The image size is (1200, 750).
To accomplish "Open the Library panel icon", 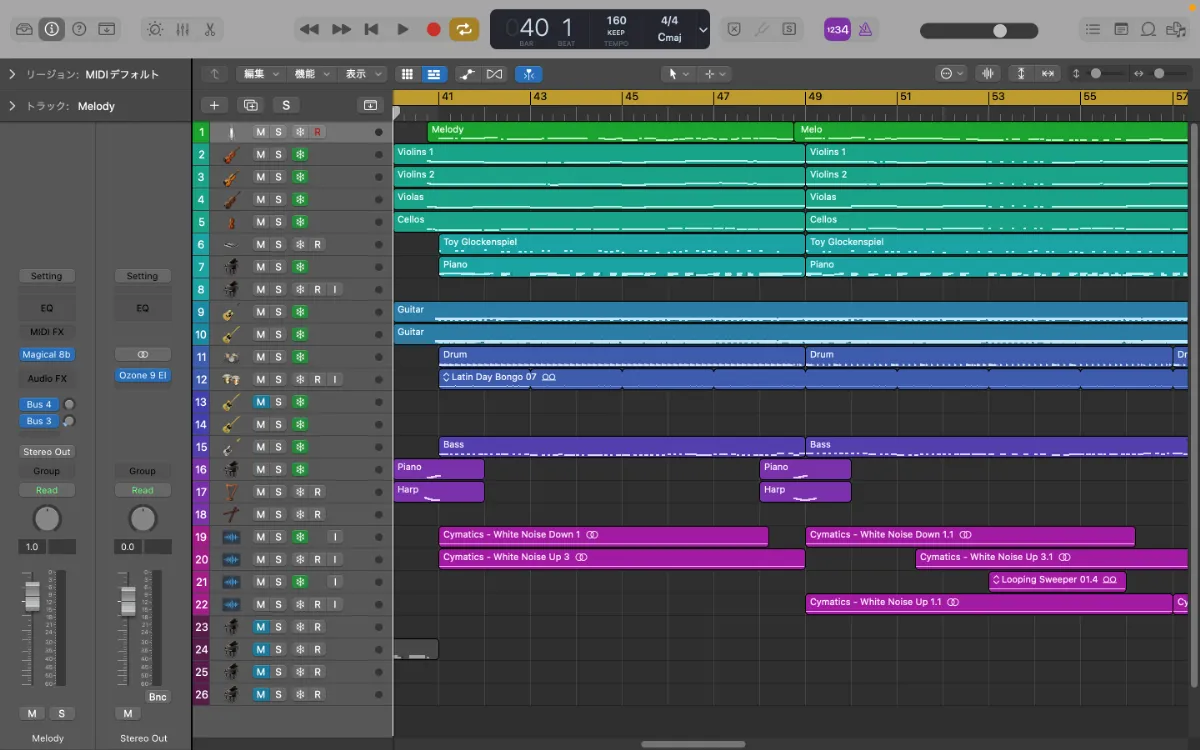I will coord(24,29).
